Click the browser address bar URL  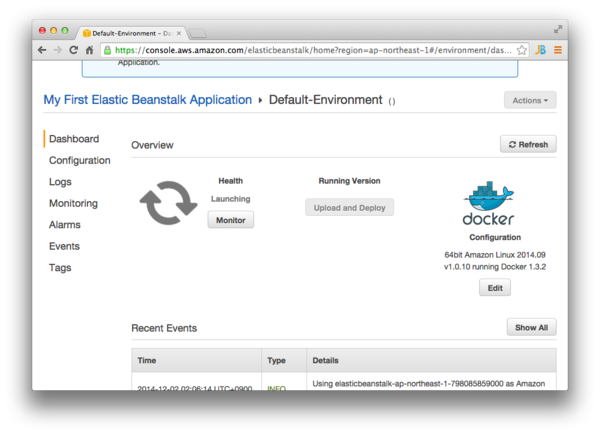[x=313, y=50]
